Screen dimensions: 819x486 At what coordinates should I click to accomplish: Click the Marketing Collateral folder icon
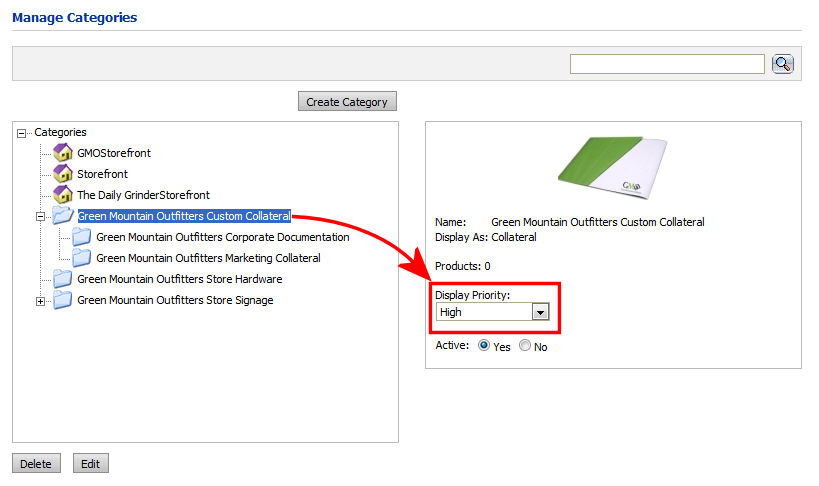82,258
